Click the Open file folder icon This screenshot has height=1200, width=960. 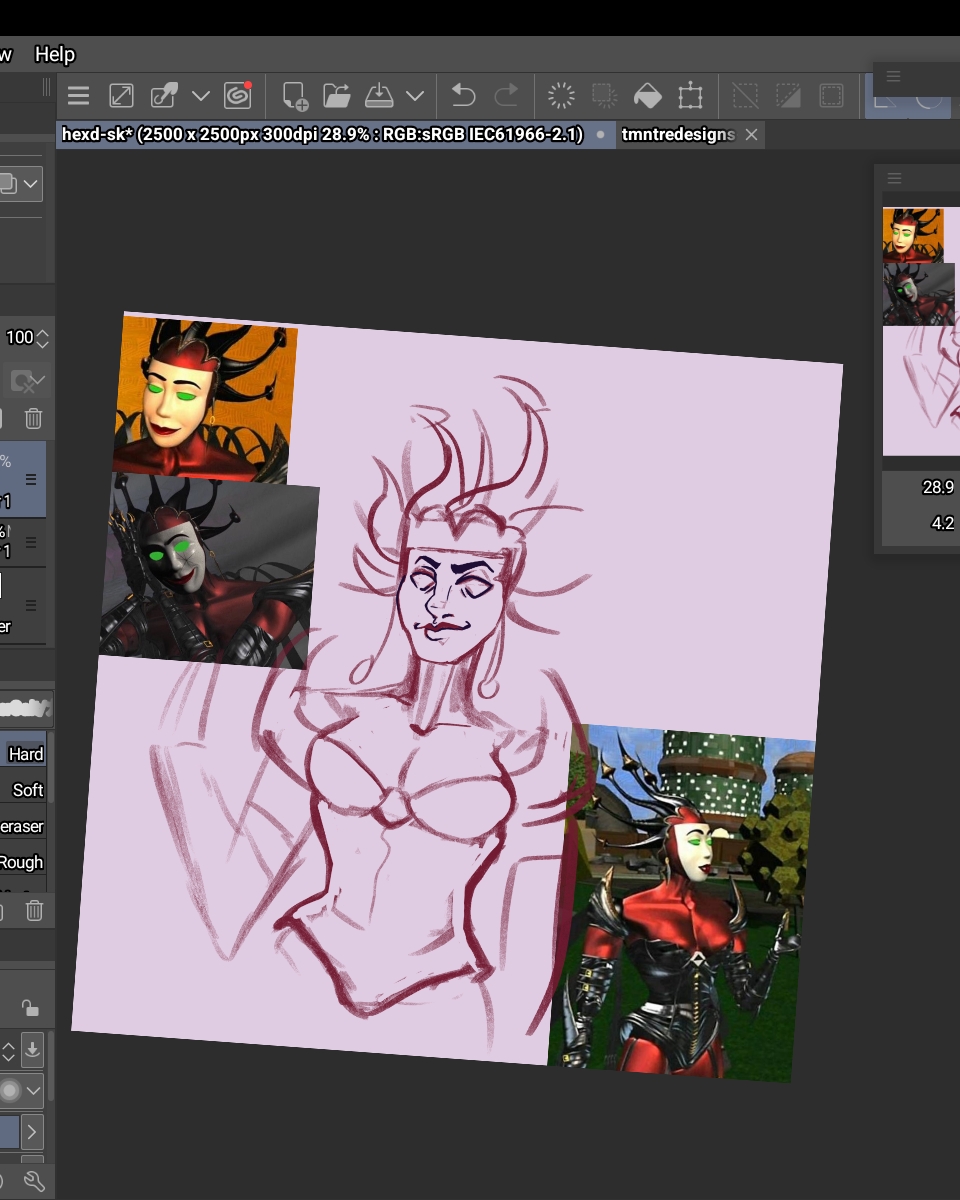pyautogui.click(x=337, y=96)
